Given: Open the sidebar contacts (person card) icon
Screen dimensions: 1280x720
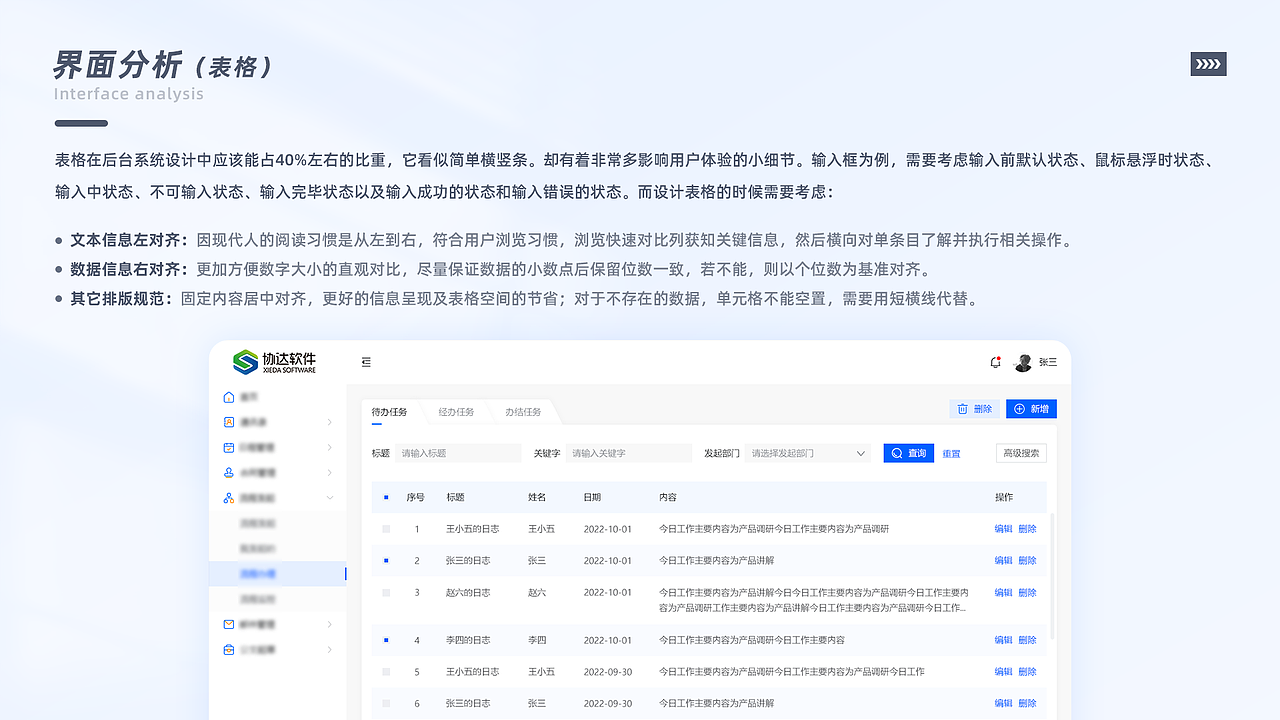Looking at the screenshot, I should pyautogui.click(x=229, y=422).
